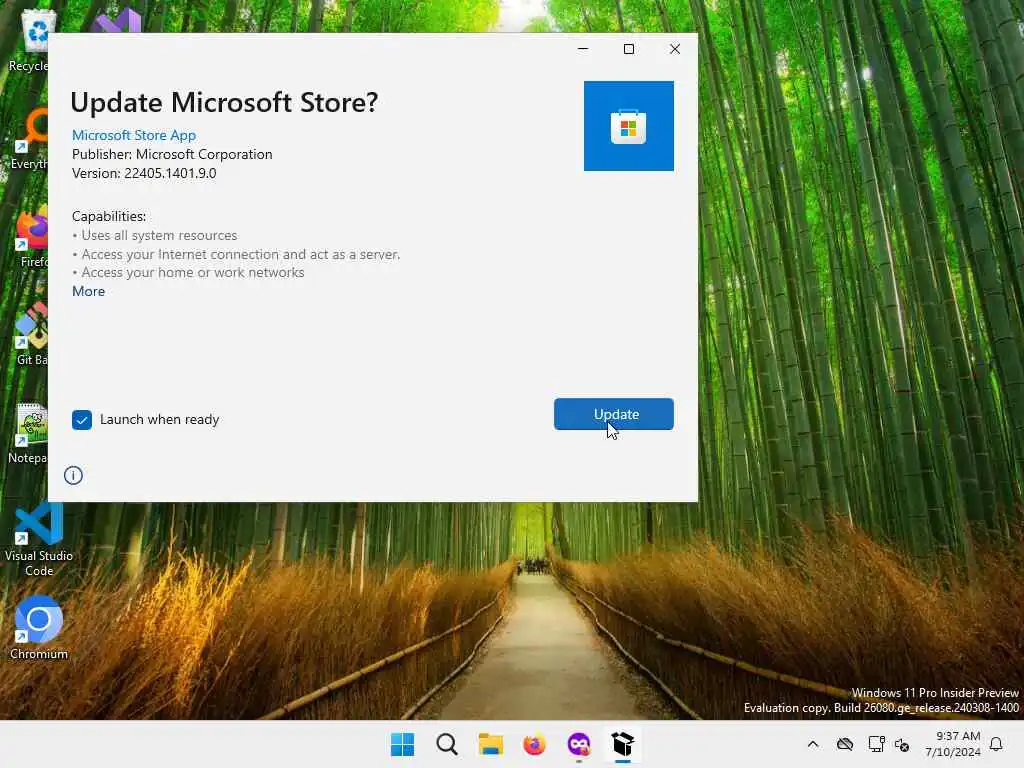1024x768 pixels.
Task: Click the Update button
Action: coord(613,414)
